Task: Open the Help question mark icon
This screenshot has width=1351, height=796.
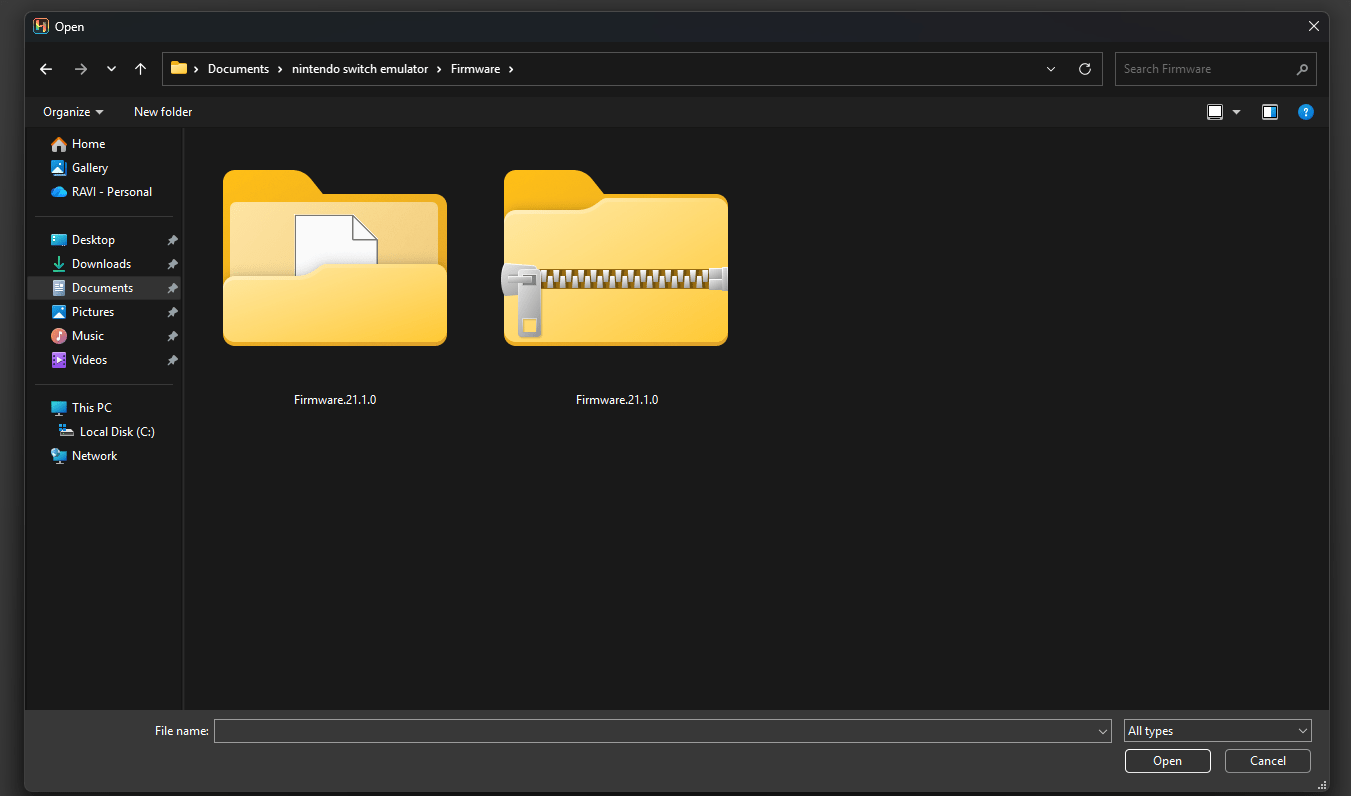Action: (x=1306, y=111)
